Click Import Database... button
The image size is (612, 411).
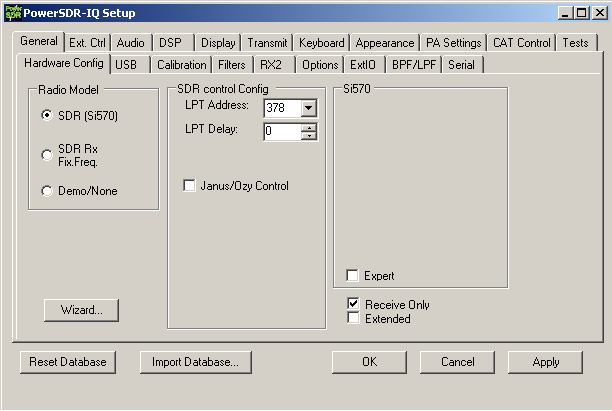click(196, 362)
